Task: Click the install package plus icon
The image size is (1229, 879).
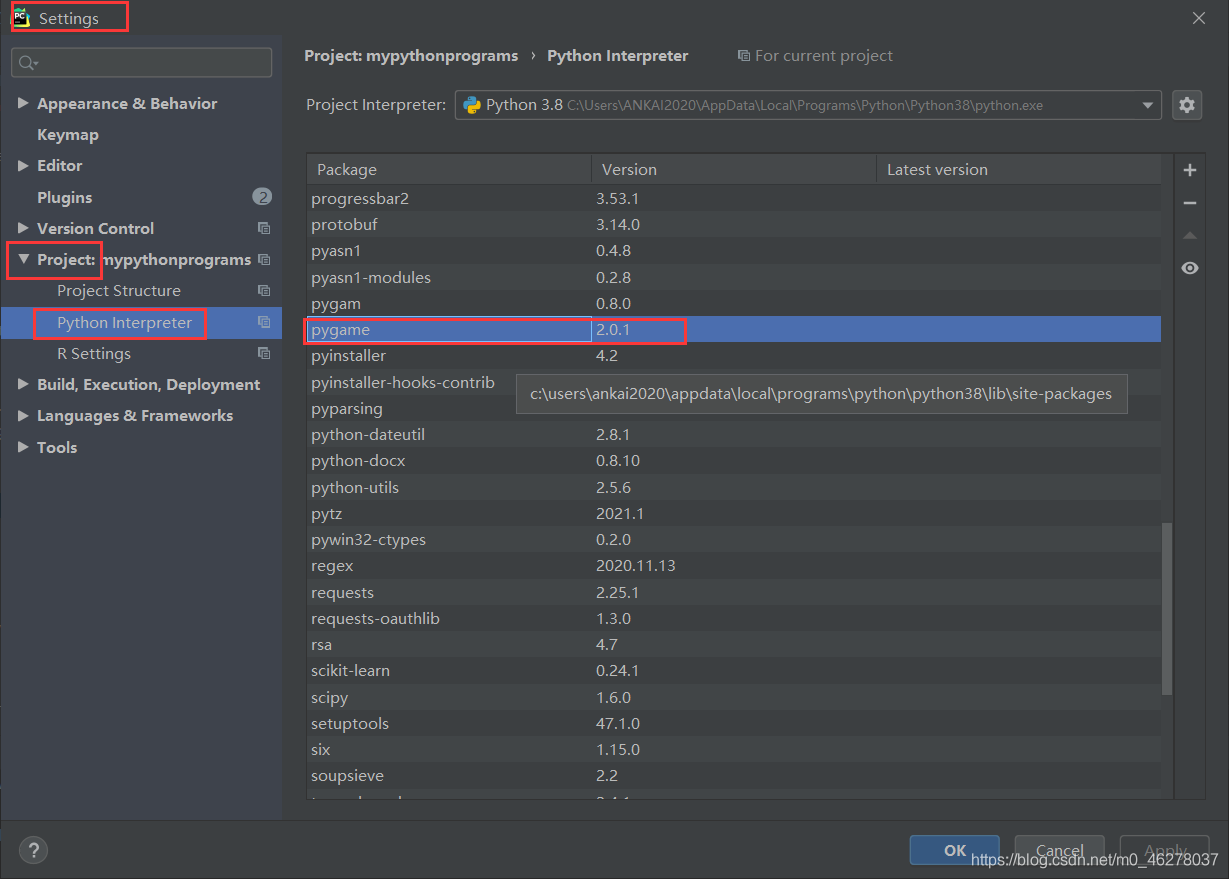Action: 1189,171
